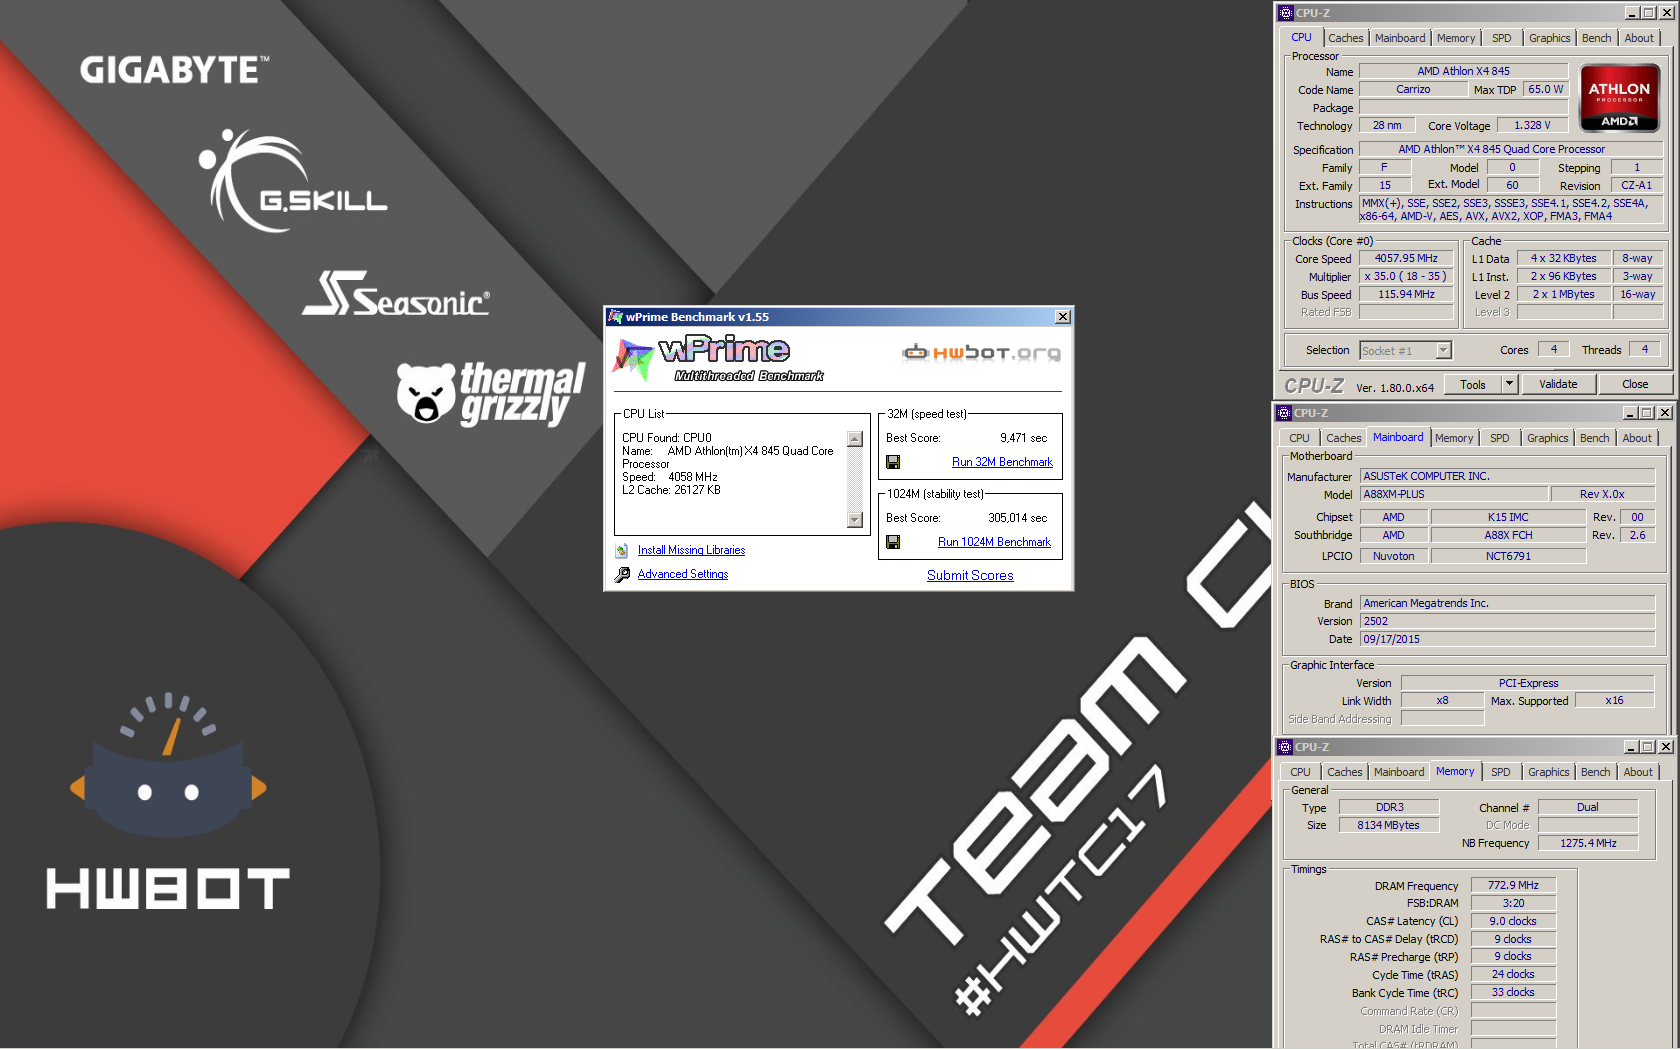Select Bench tab in Memory CPU-Z window

pos(1595,772)
